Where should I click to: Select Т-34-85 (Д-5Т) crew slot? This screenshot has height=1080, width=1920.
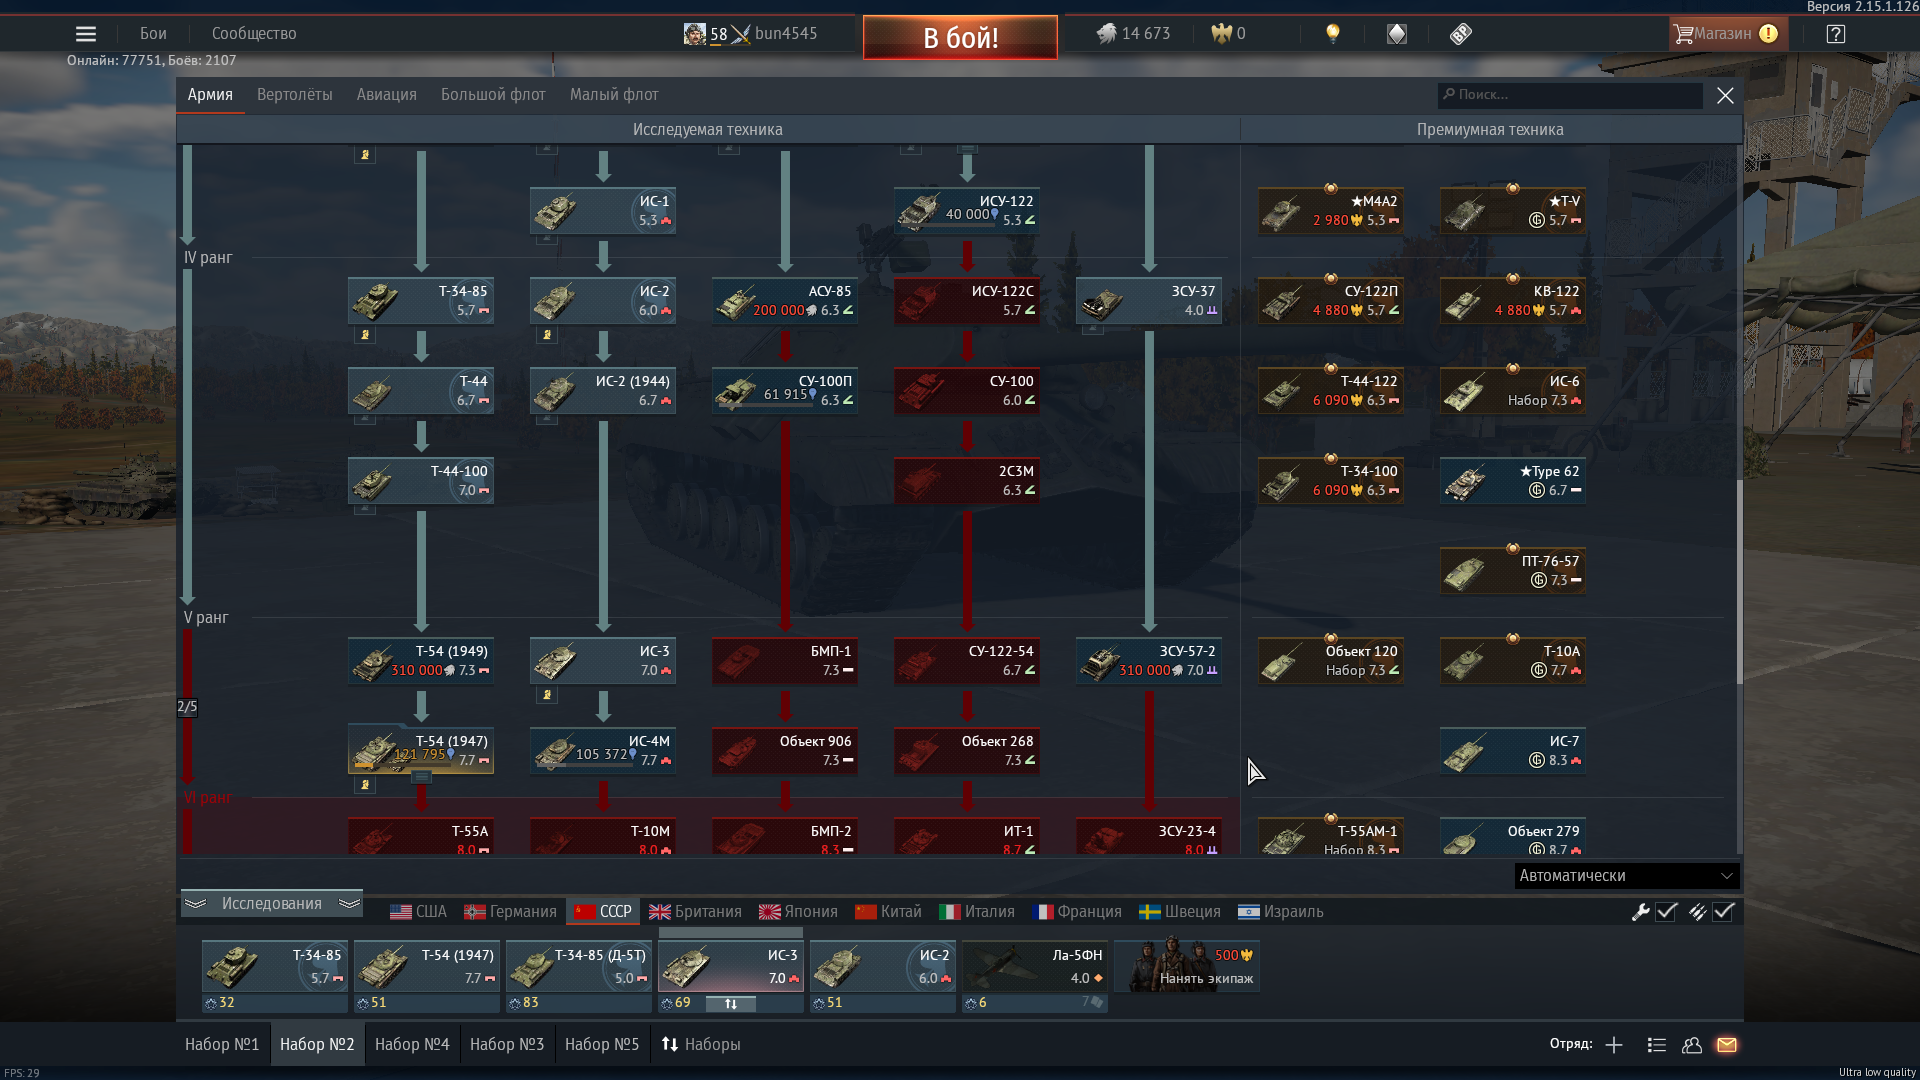[x=579, y=966]
